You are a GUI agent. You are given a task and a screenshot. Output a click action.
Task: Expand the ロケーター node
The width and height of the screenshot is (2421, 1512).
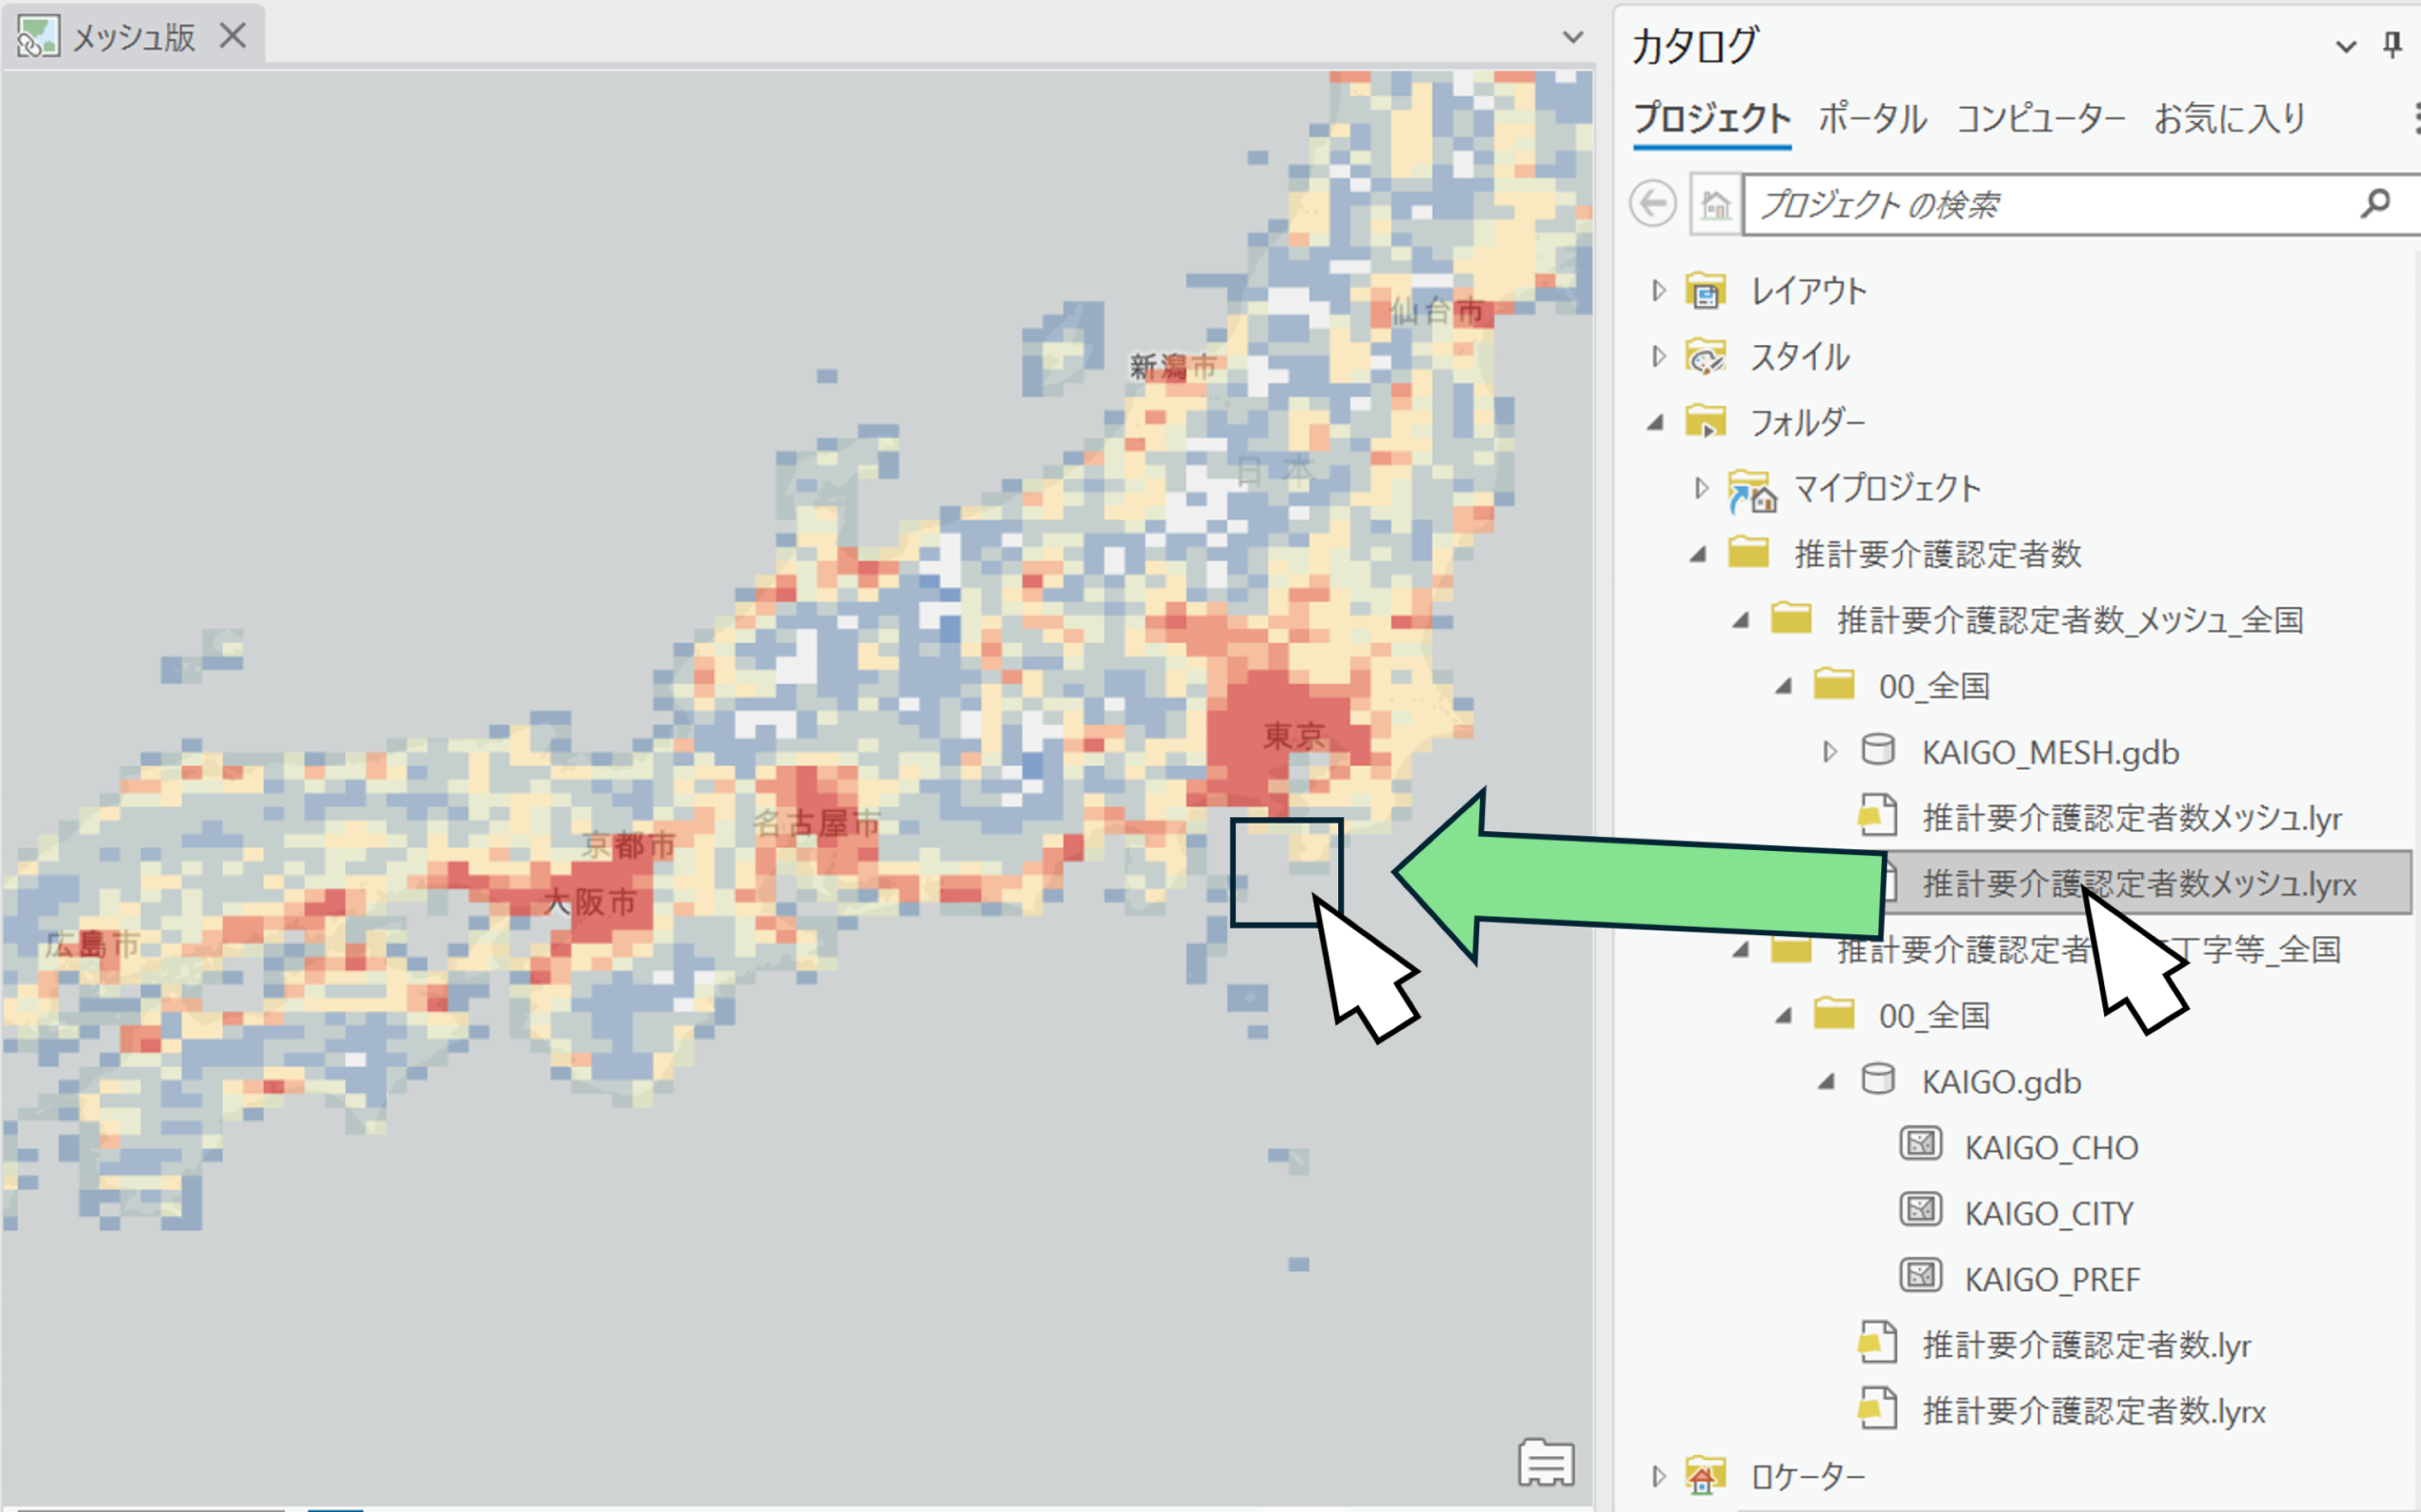point(1658,1476)
